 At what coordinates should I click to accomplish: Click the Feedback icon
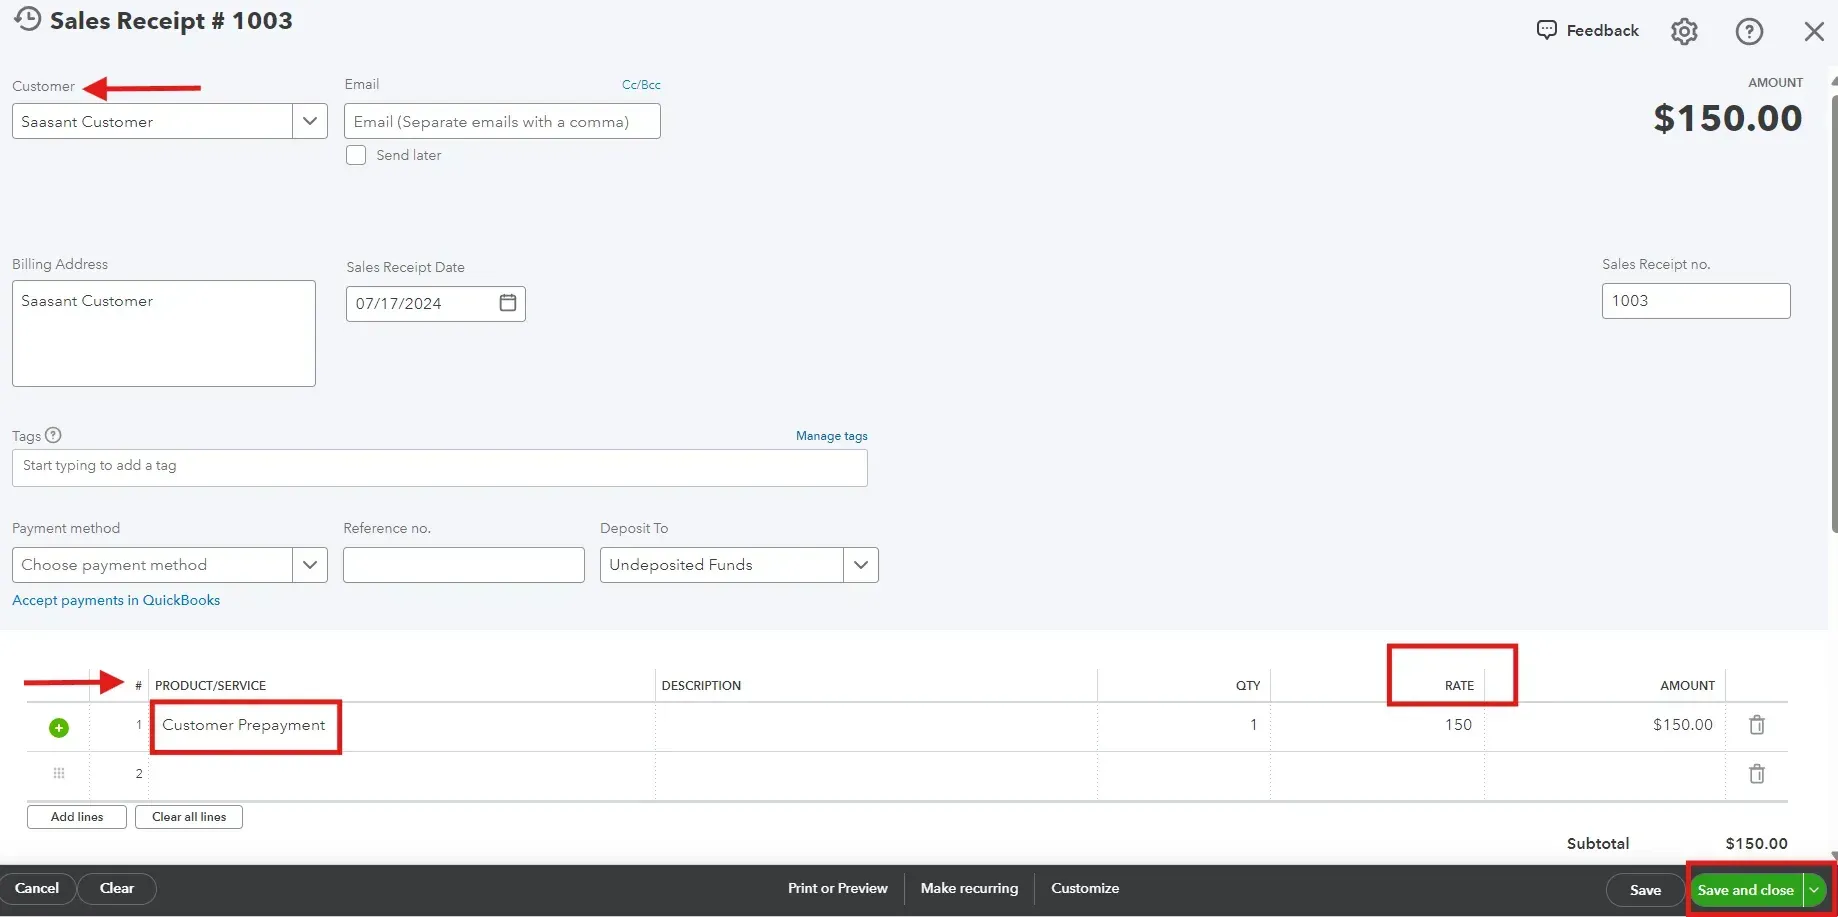[x=1546, y=30]
